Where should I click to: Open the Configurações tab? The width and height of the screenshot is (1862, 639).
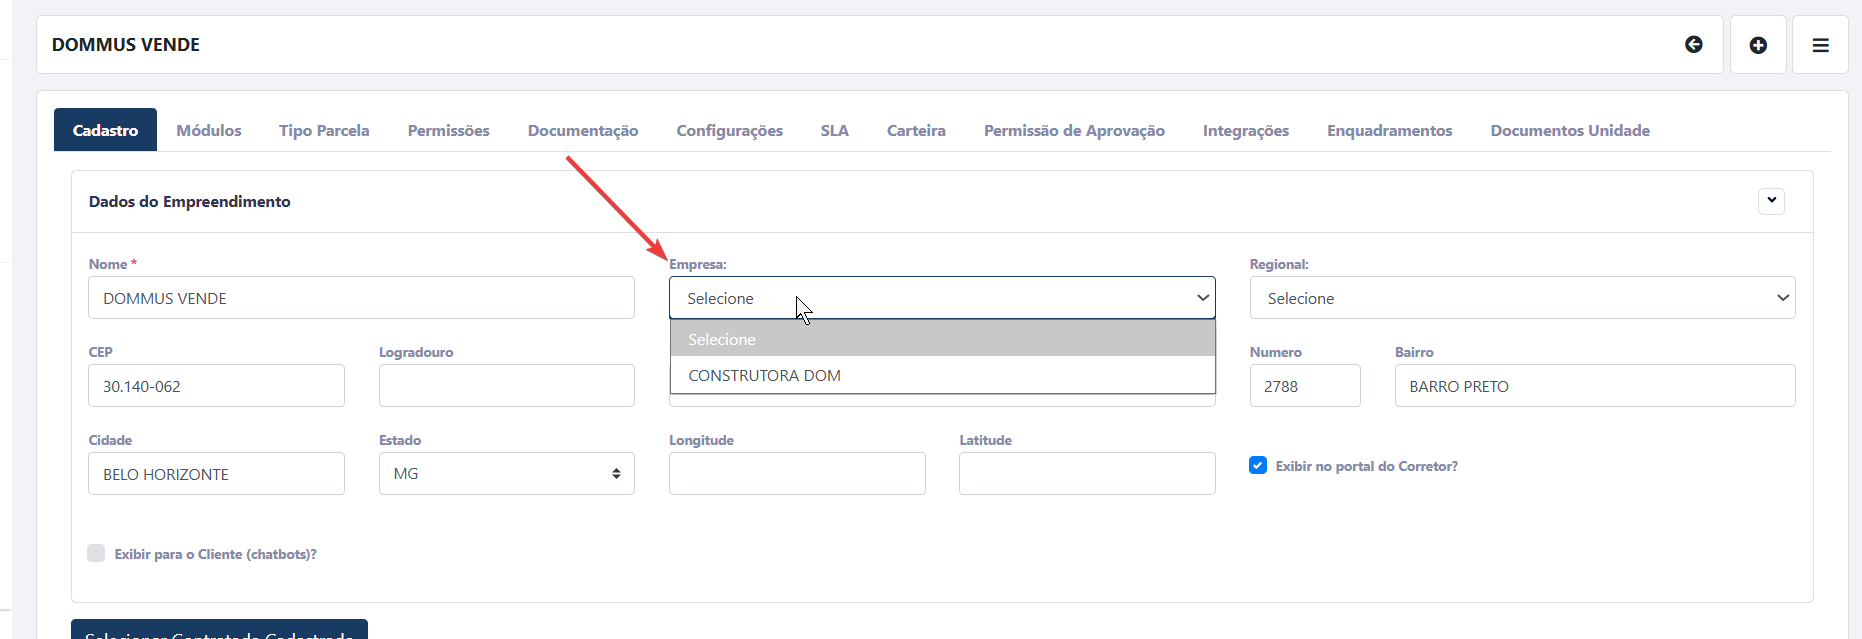729,130
